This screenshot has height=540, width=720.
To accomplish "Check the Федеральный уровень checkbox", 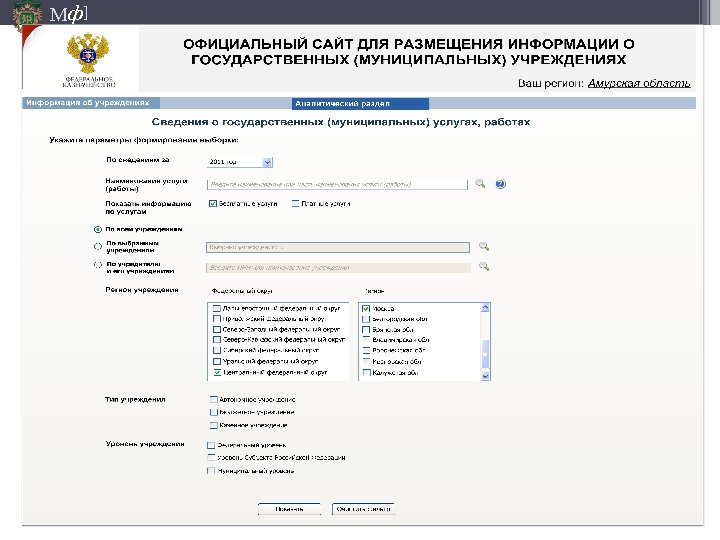I will [x=211, y=445].
